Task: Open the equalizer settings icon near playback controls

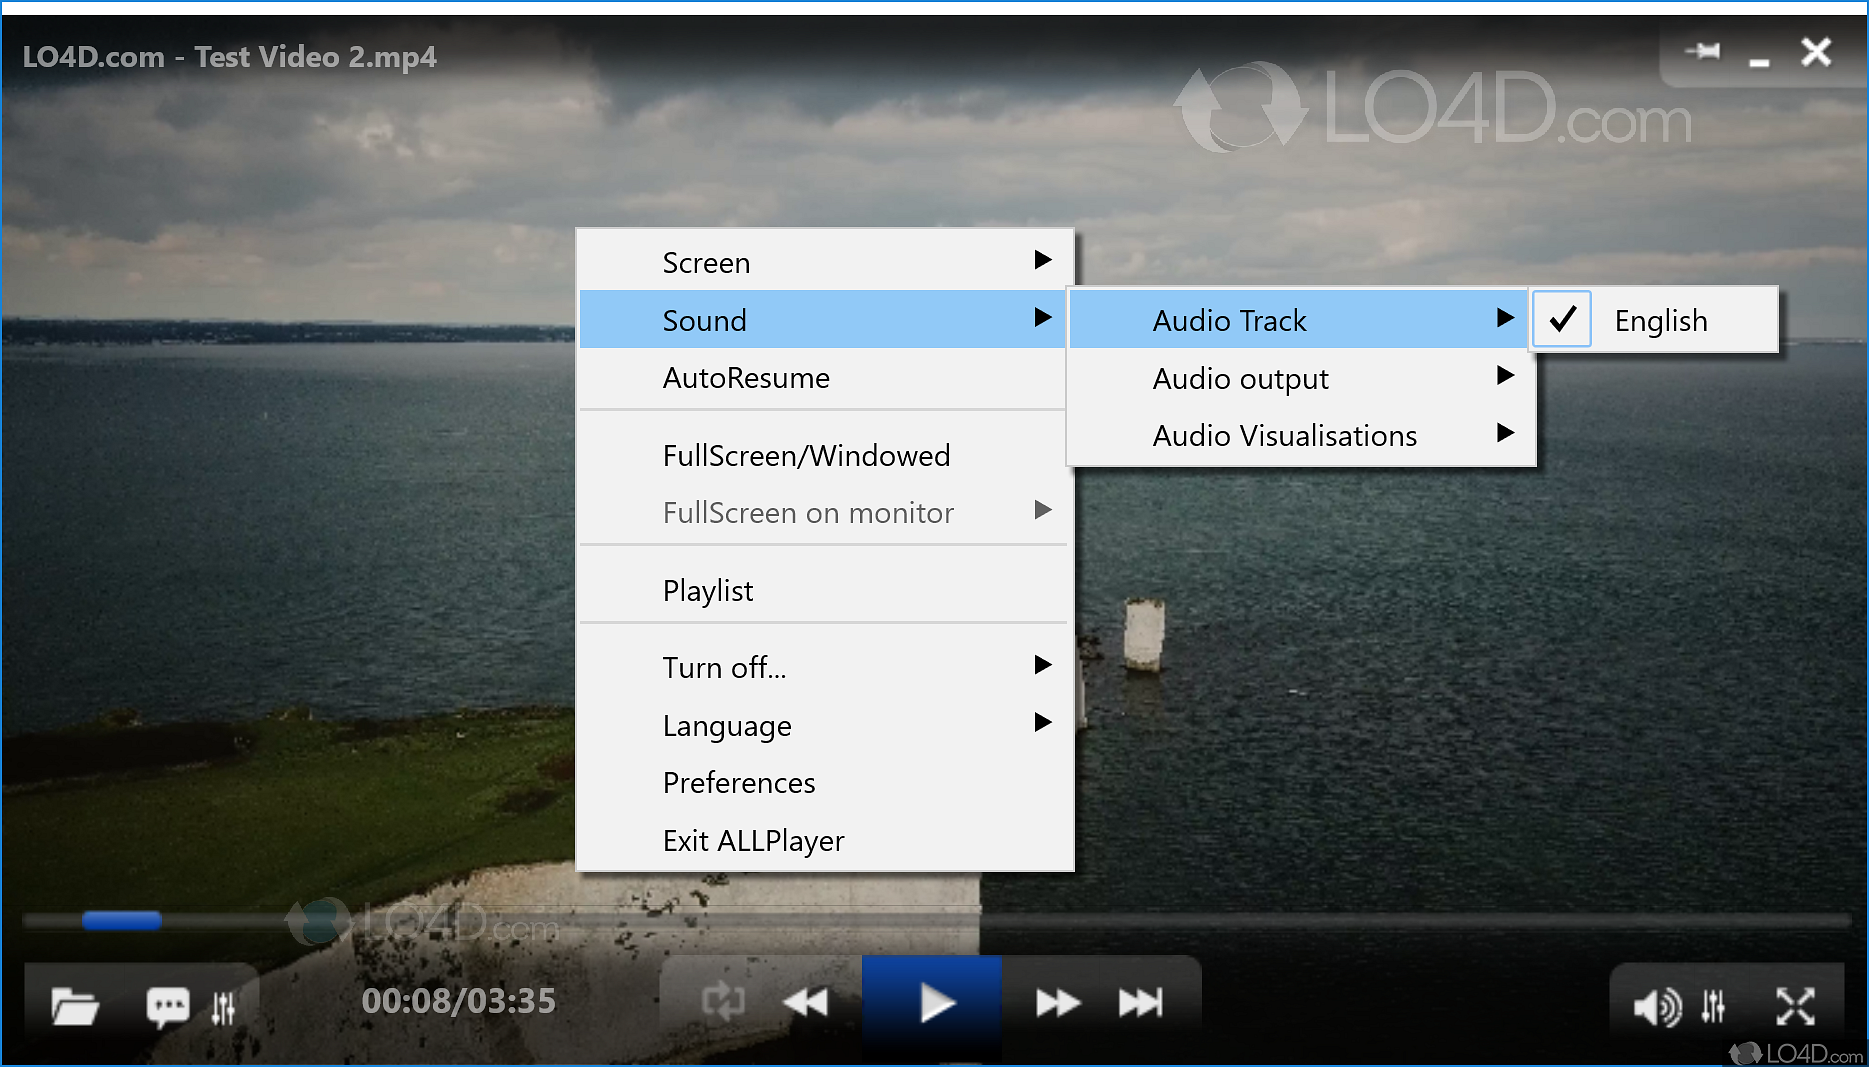Action: 224,1005
